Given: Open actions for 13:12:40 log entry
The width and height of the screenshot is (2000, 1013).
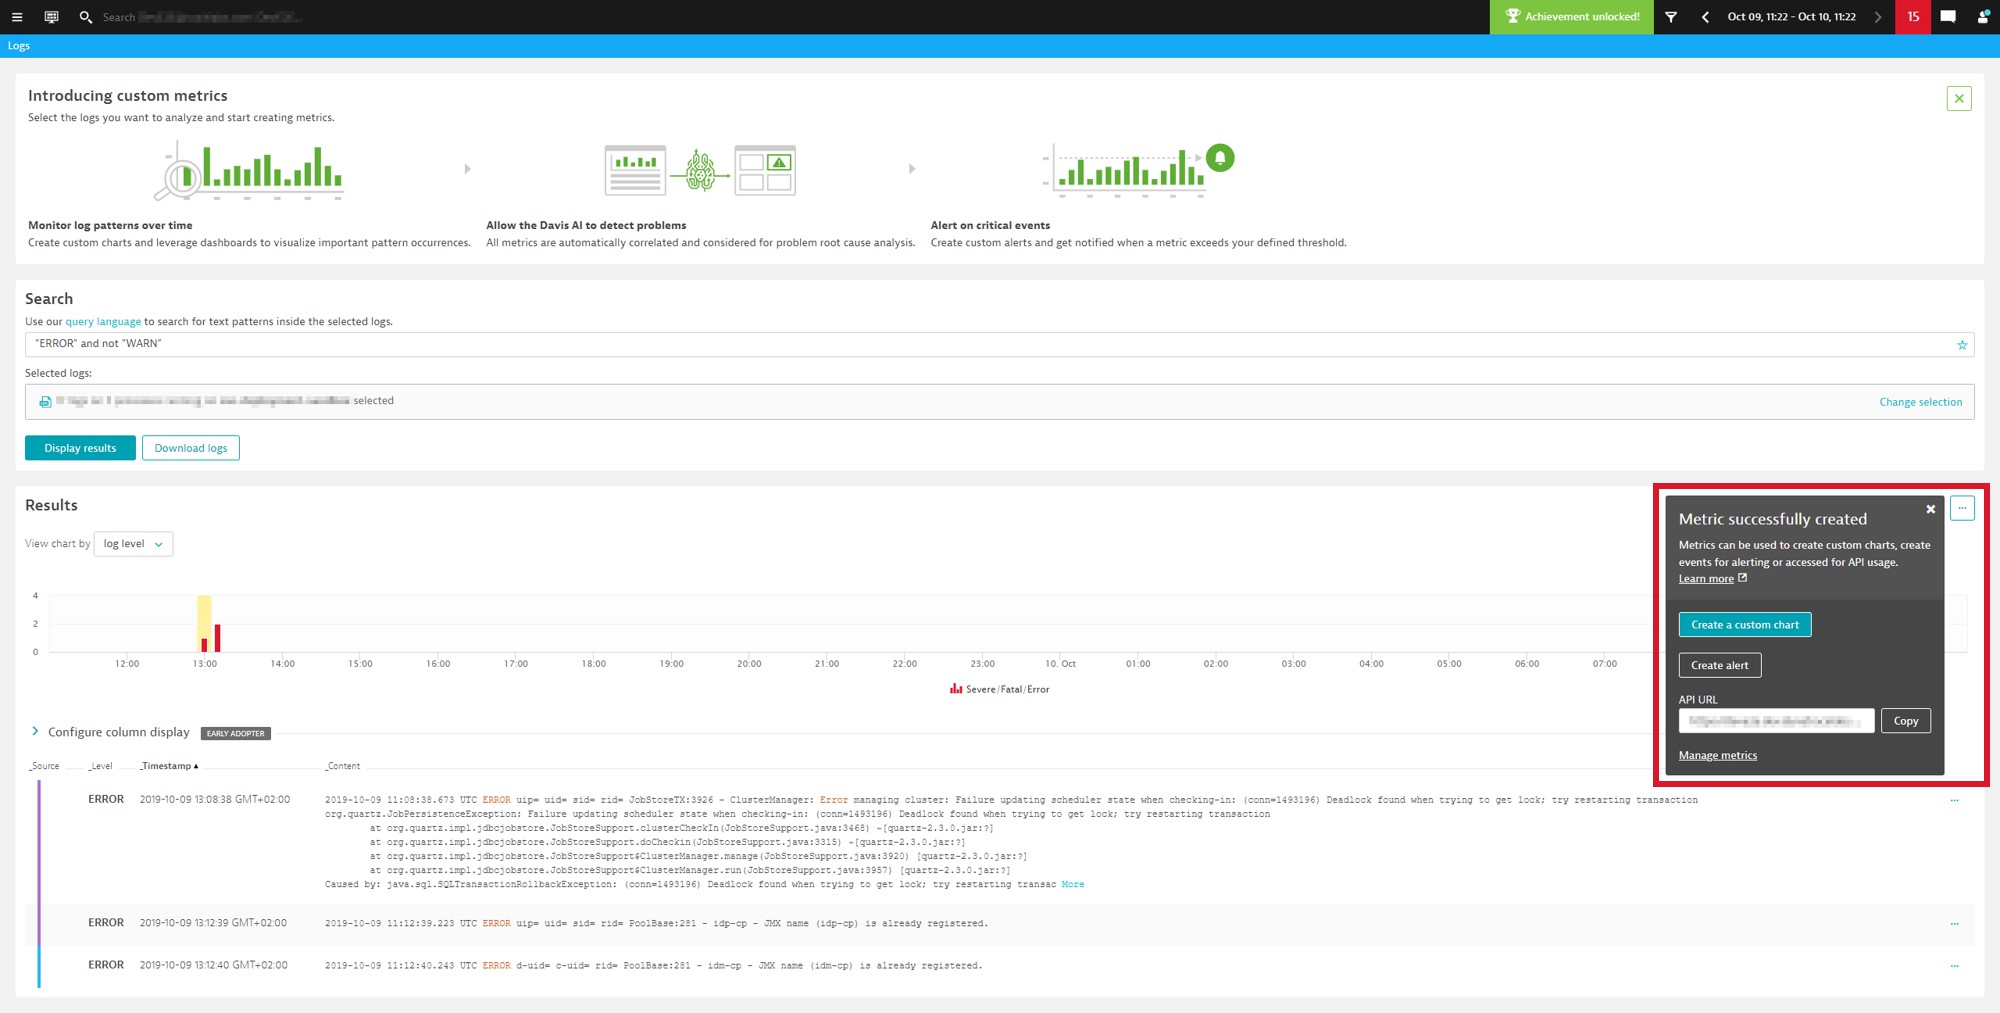Looking at the screenshot, I should [1954, 966].
